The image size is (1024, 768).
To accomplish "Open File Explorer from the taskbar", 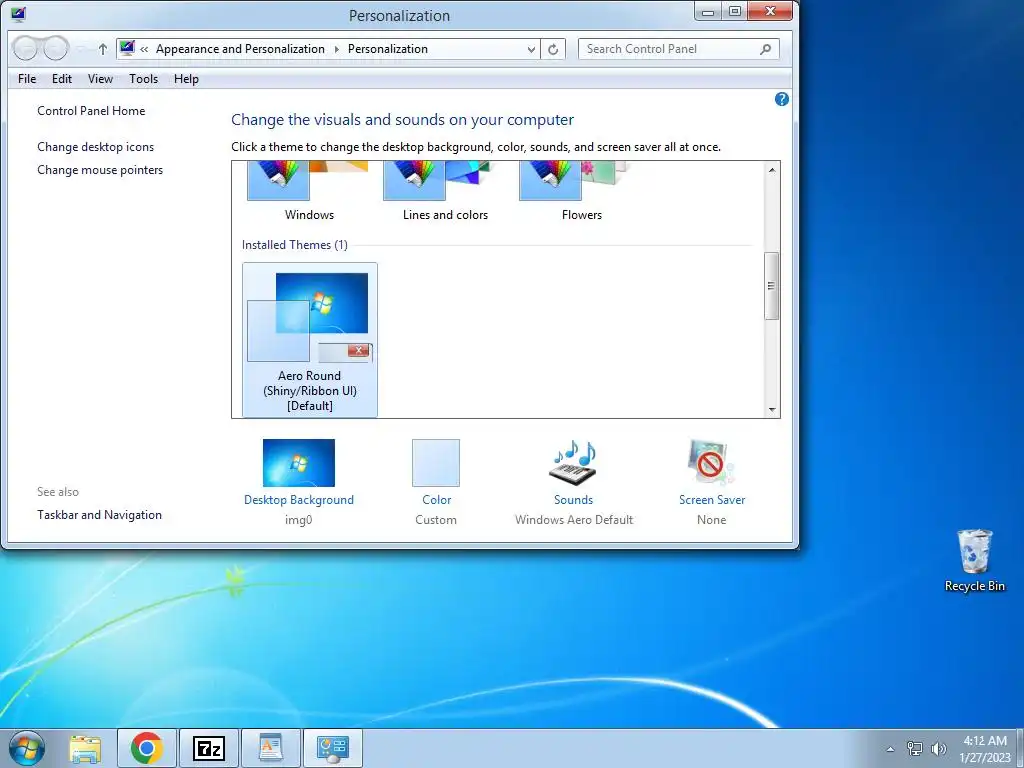I will pos(86,748).
